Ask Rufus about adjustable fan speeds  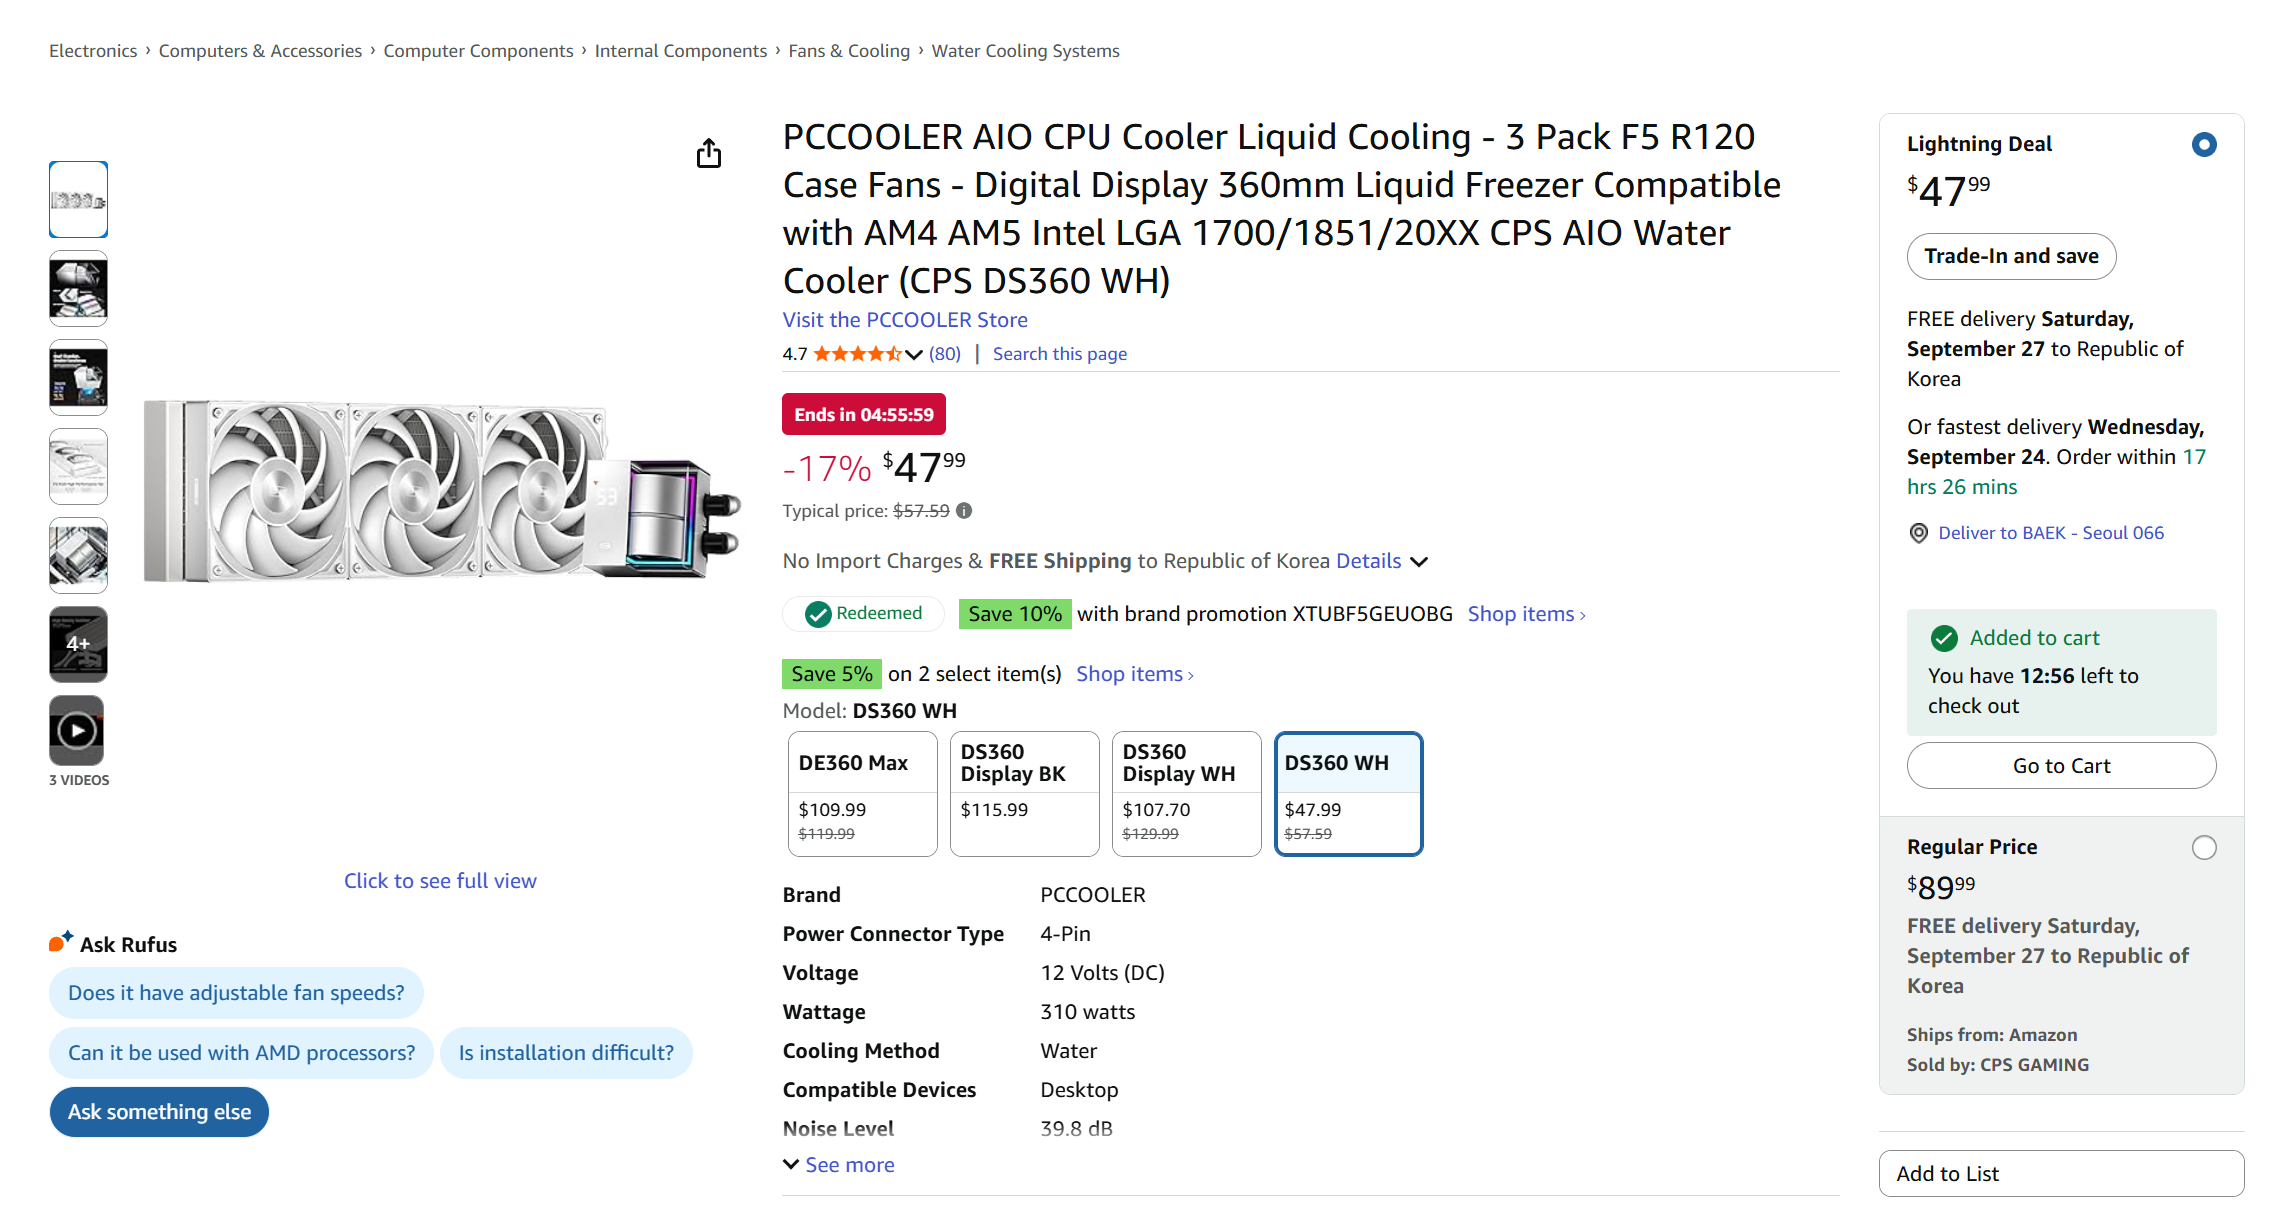tap(236, 993)
